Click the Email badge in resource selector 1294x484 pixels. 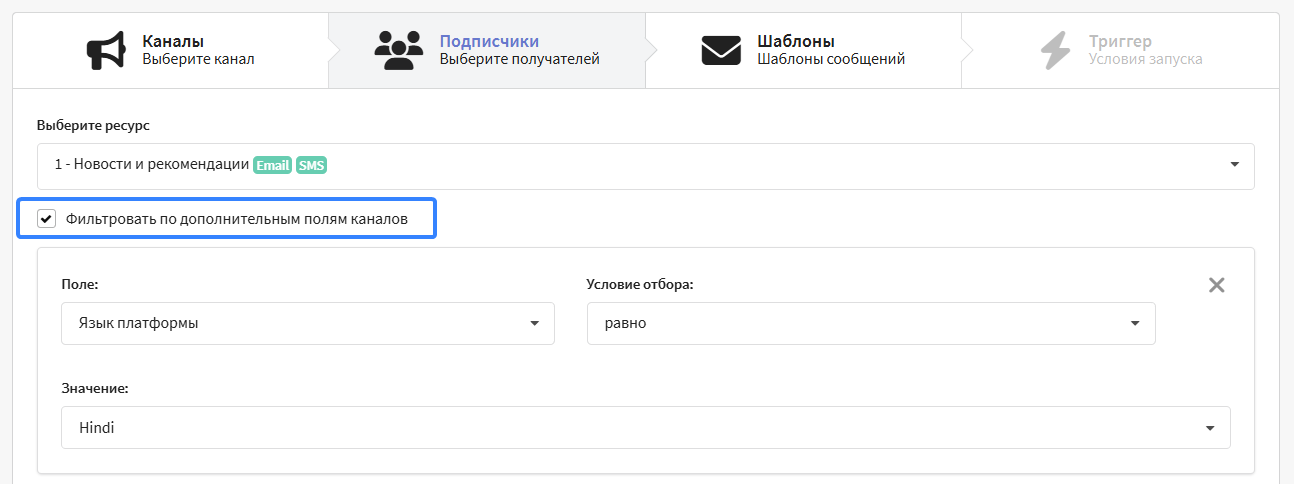pos(272,166)
